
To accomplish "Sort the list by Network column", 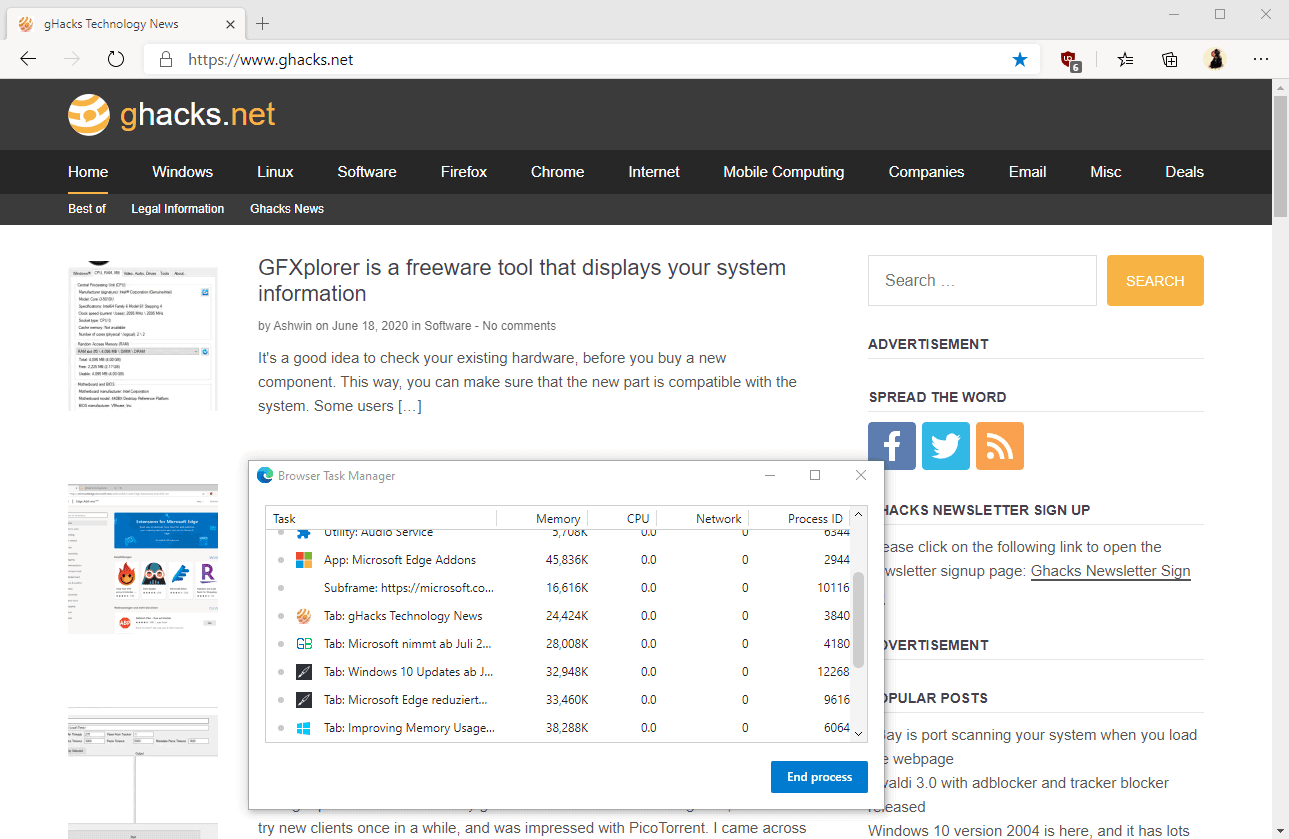I will point(703,518).
